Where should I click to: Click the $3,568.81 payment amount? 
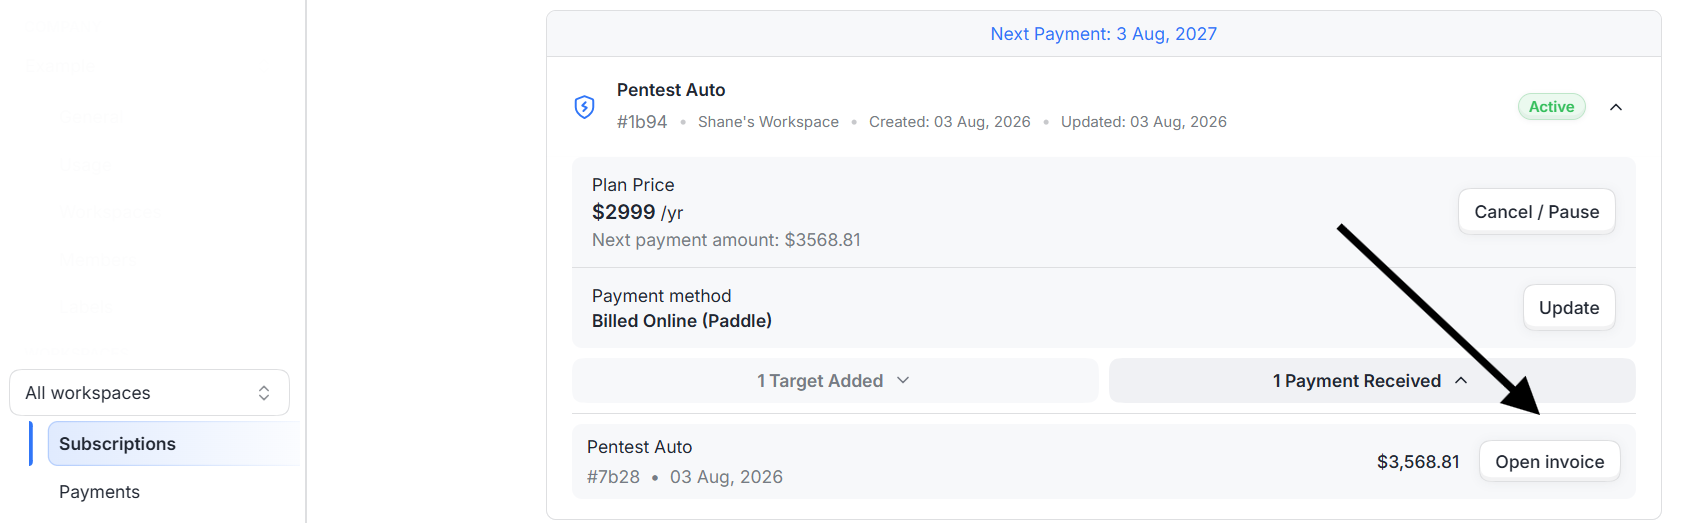[x=1418, y=462]
